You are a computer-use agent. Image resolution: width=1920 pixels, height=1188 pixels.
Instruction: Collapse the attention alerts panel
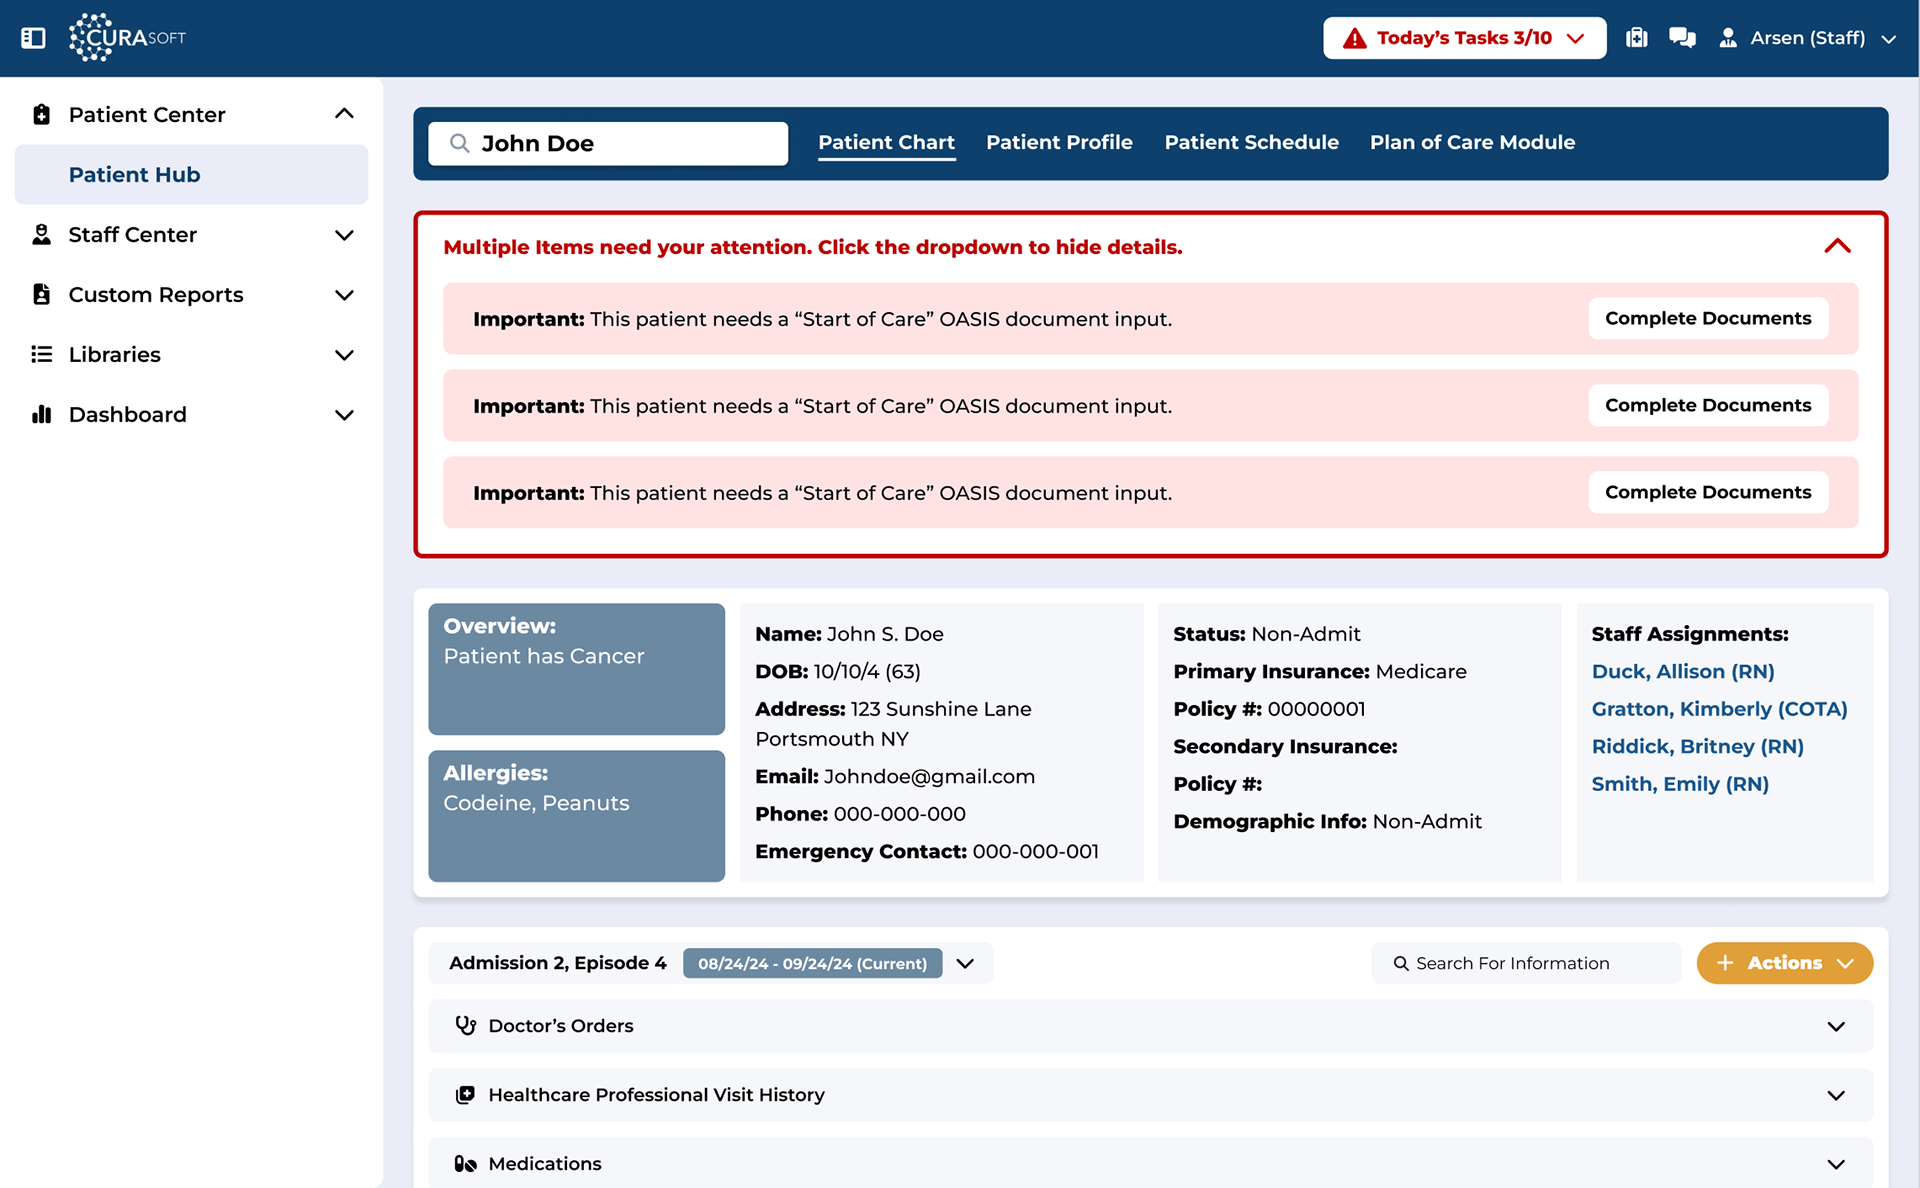[1837, 246]
